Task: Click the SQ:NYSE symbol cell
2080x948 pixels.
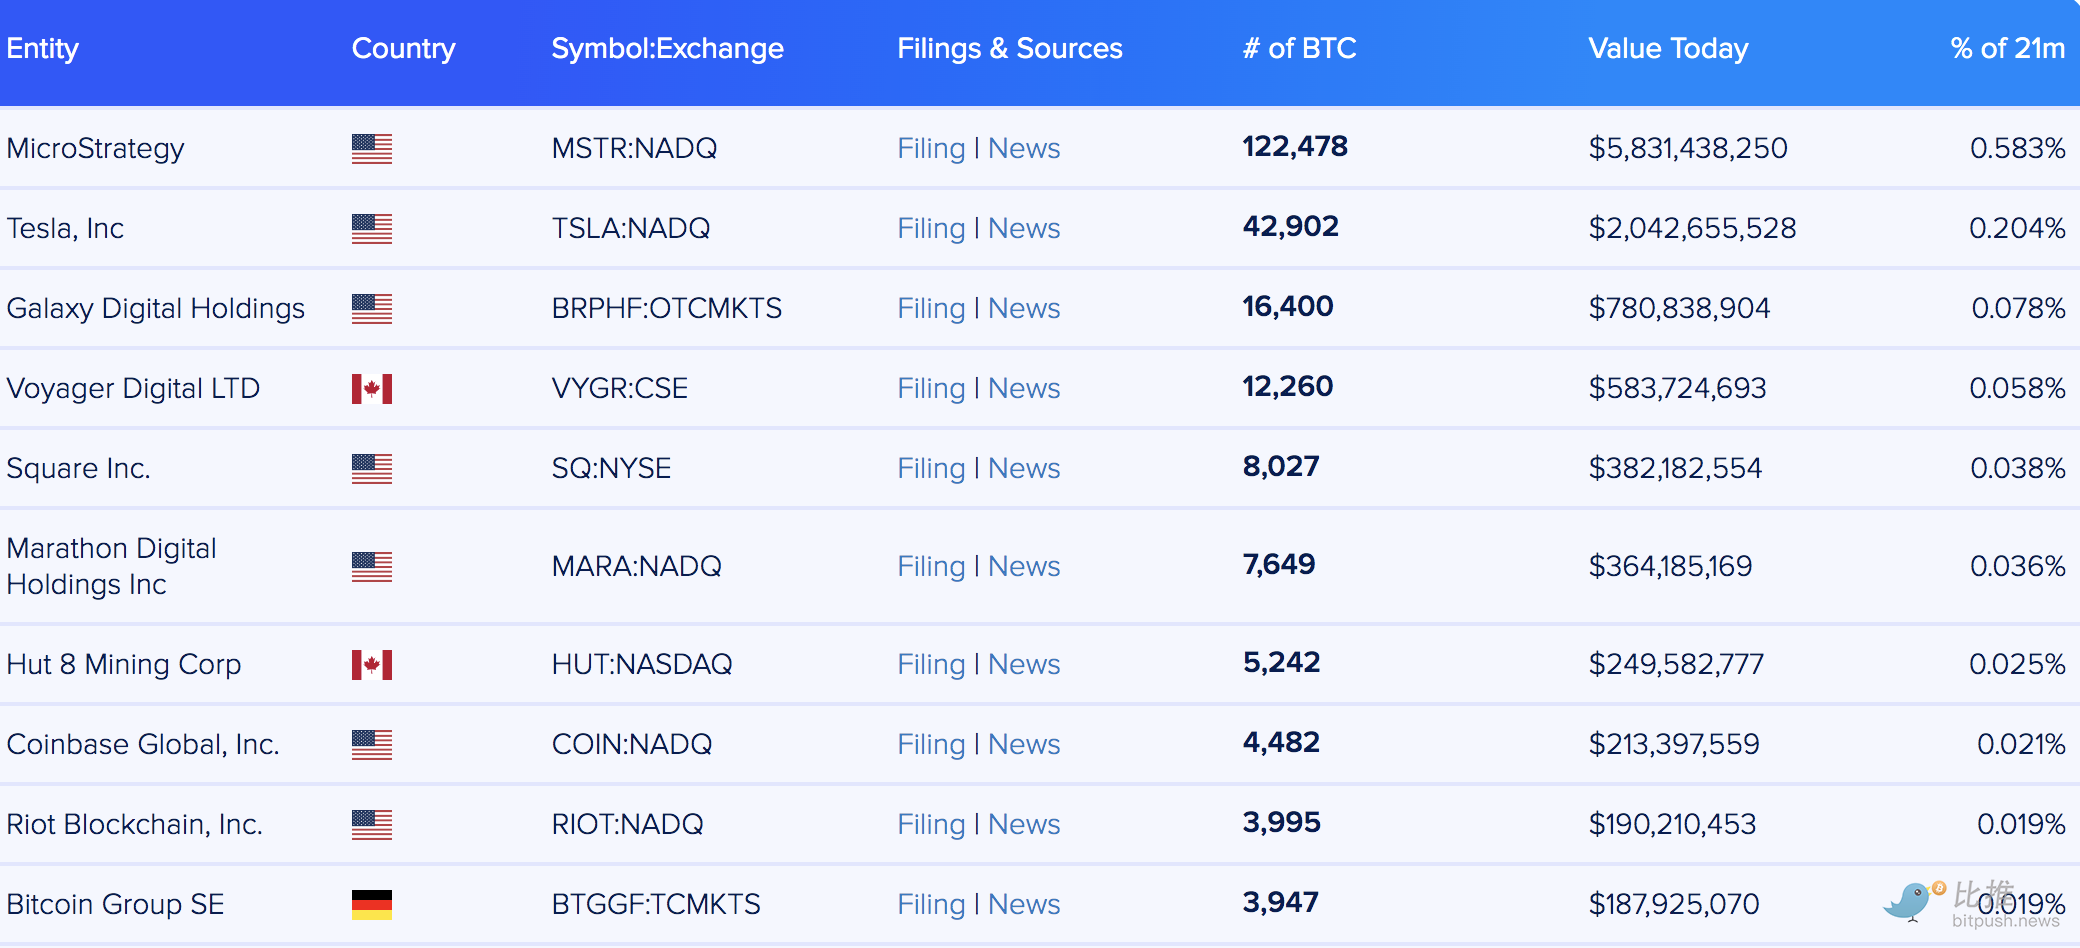Action: (611, 468)
